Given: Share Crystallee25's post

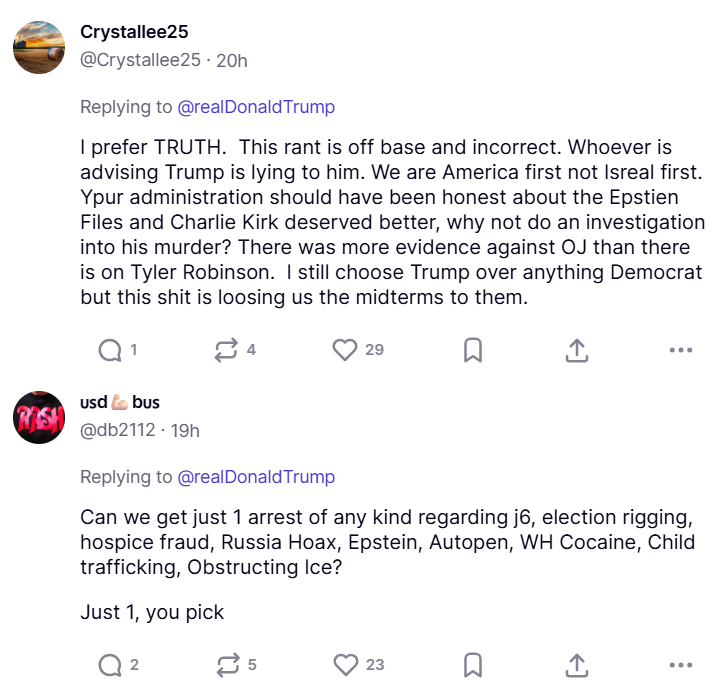Looking at the screenshot, I should click(577, 350).
